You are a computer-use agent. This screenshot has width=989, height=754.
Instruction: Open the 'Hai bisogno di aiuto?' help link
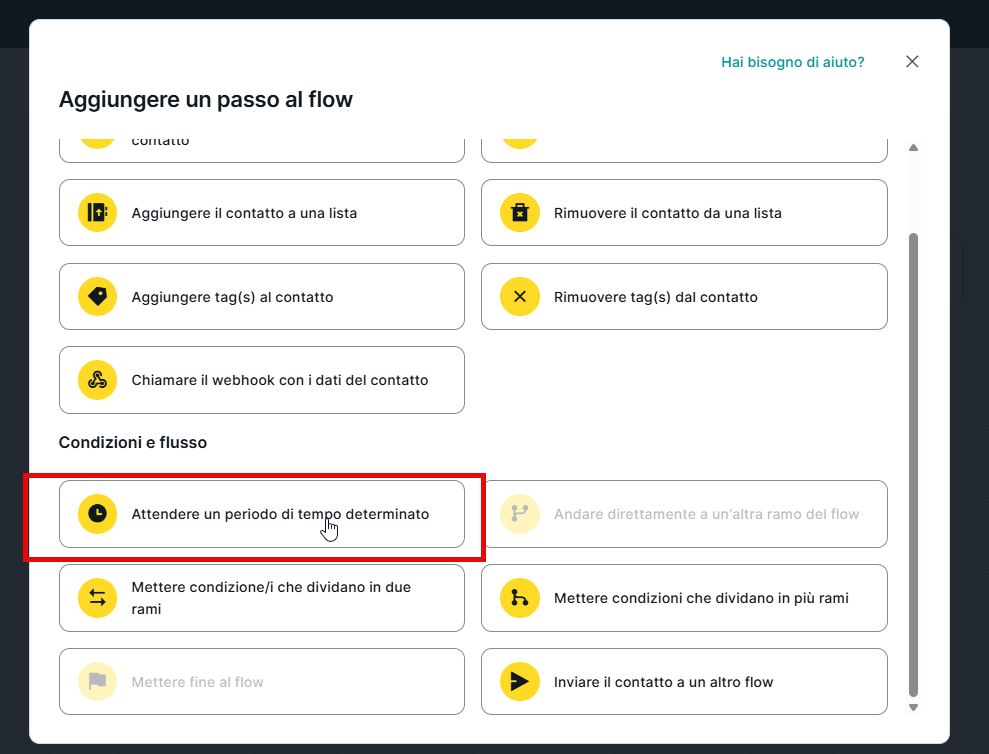click(792, 62)
